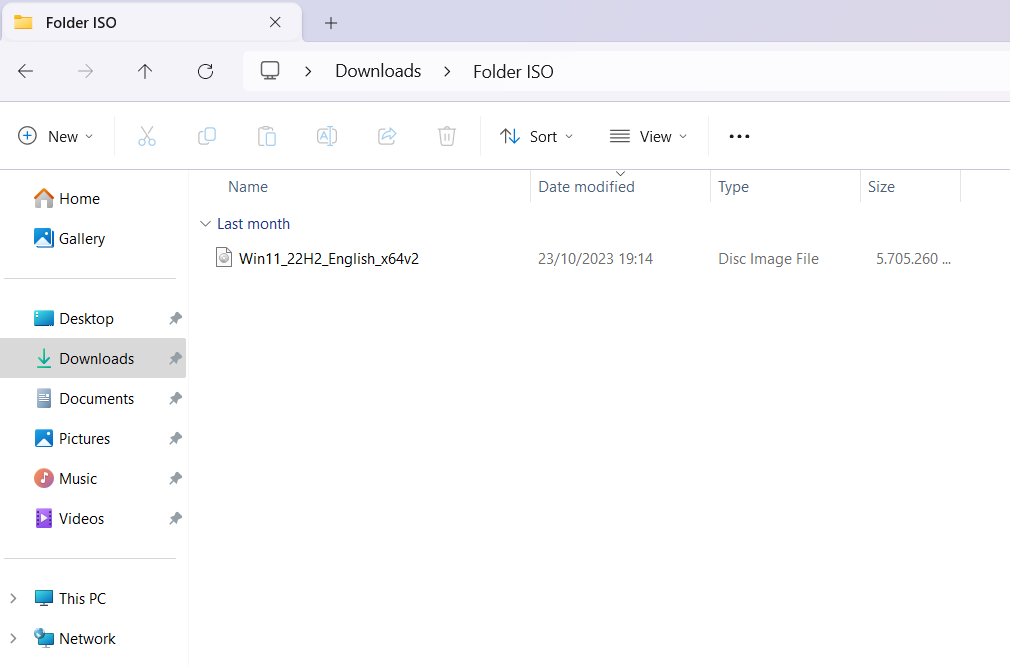Screen dimensions: 1010x667
Task: Sort by the Size column header
Action: [881, 187]
